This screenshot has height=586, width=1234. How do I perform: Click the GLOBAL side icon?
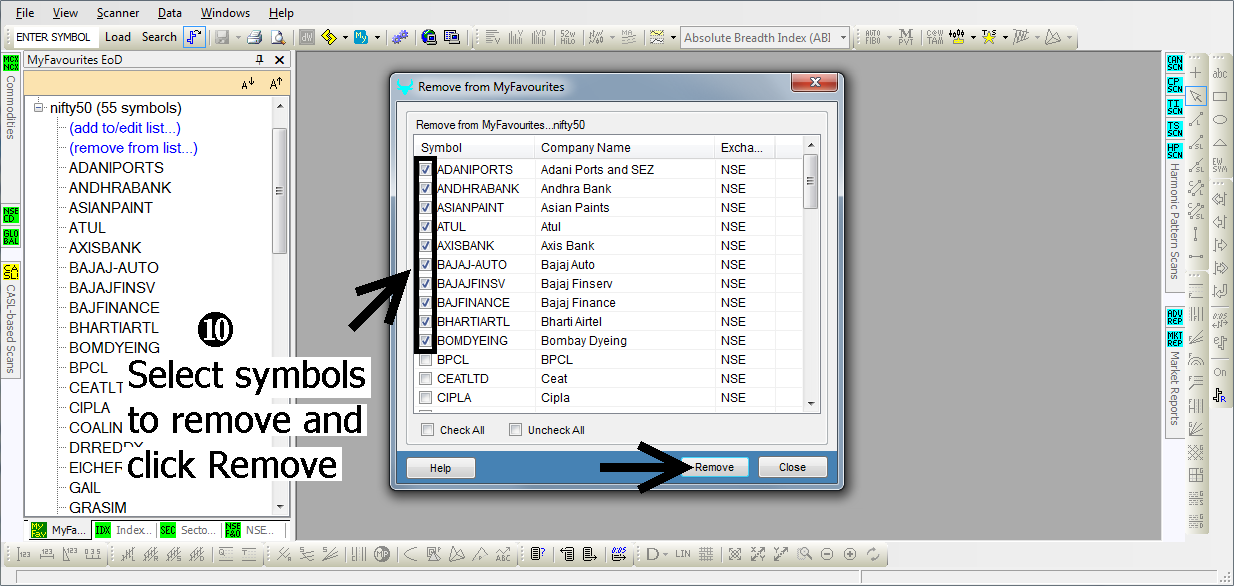point(11,237)
